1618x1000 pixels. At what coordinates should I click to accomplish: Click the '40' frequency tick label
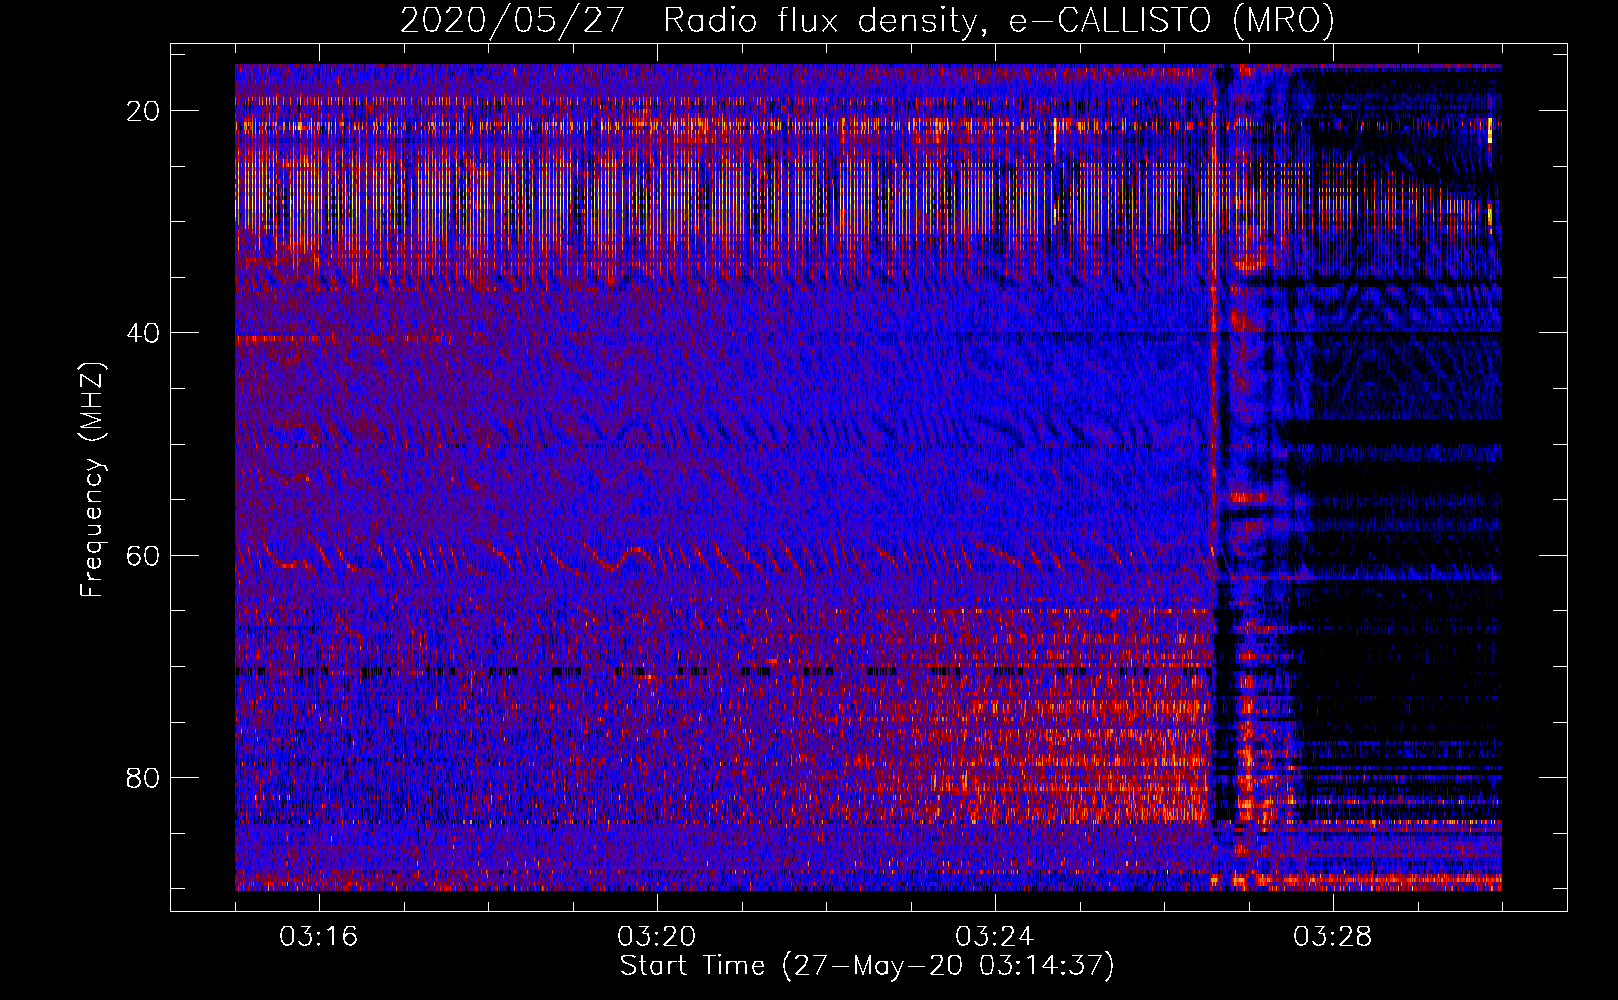point(143,333)
